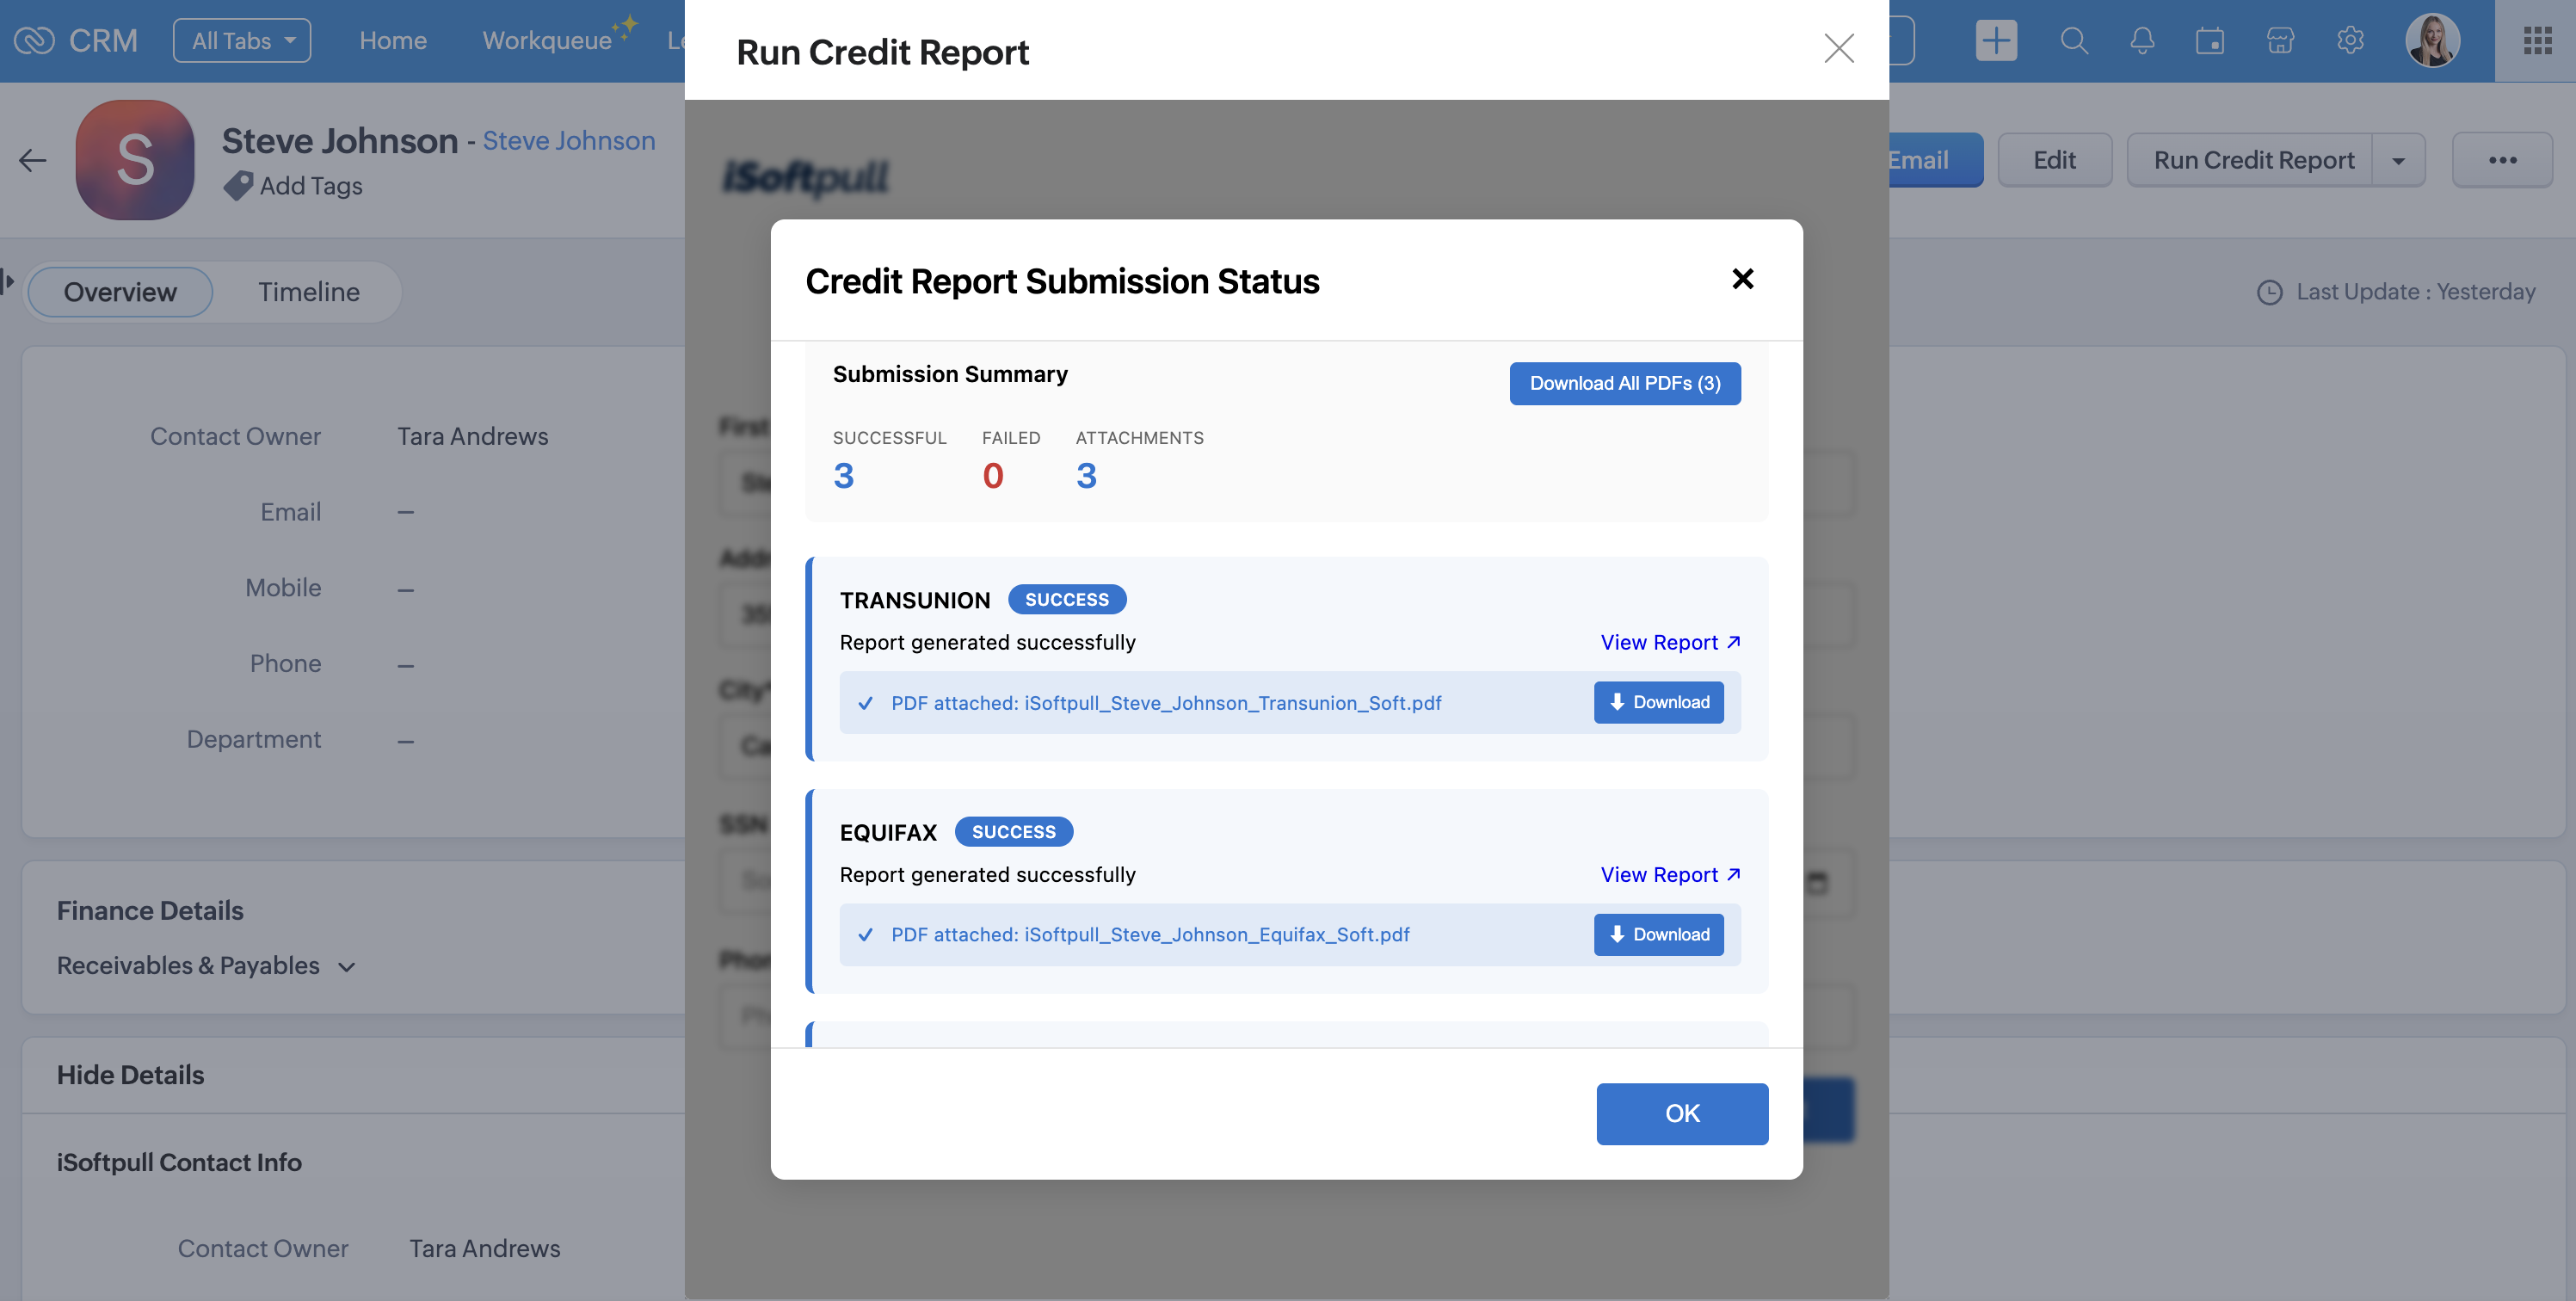Open View Report link for TransUnion

coord(1670,643)
